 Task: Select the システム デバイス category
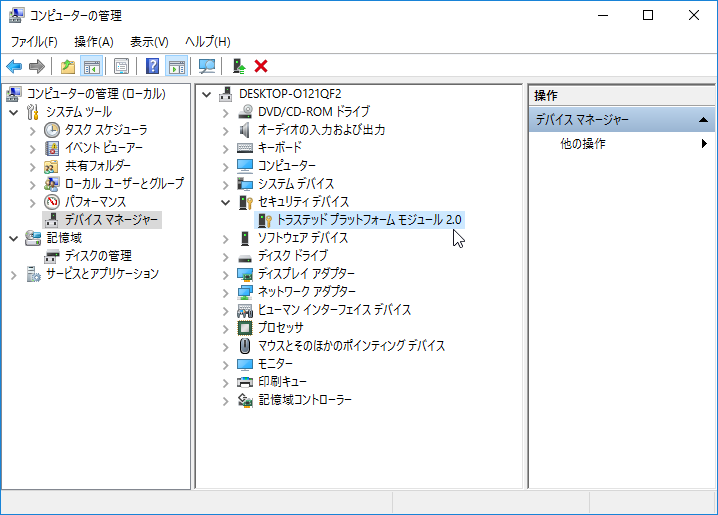(296, 184)
